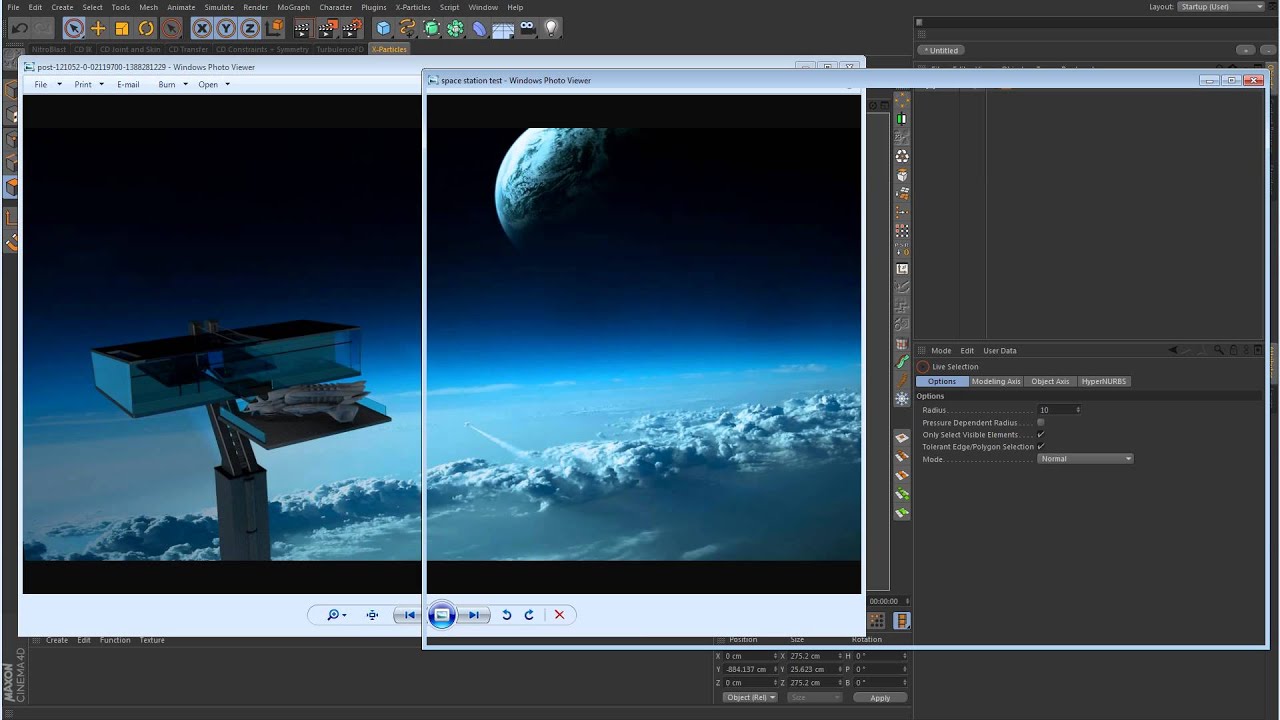The width and height of the screenshot is (1280, 720).
Task: Open the Deformer objects icon
Action: 479,29
